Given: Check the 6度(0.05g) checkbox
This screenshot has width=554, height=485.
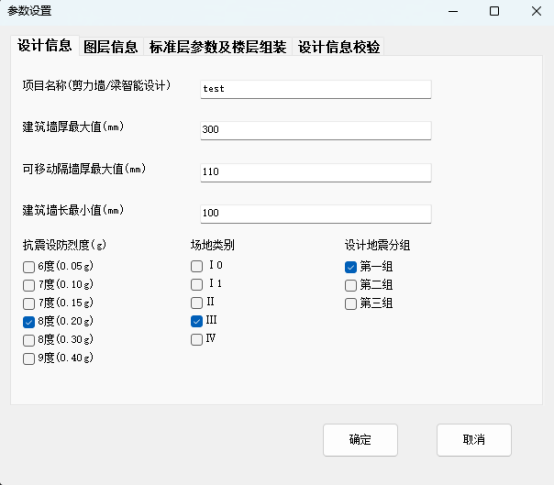Looking at the screenshot, I should coord(29,267).
